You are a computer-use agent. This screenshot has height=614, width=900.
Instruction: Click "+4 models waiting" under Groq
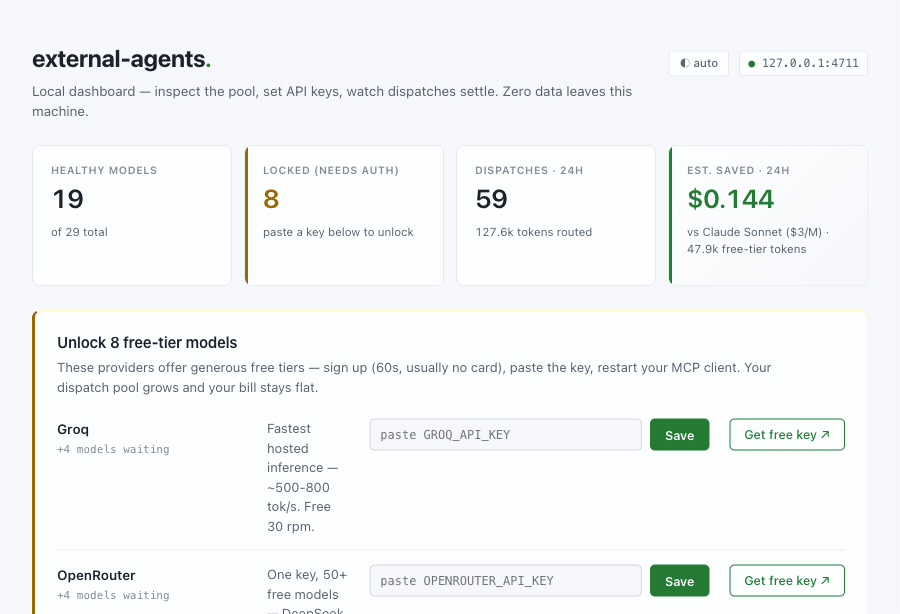pos(113,449)
